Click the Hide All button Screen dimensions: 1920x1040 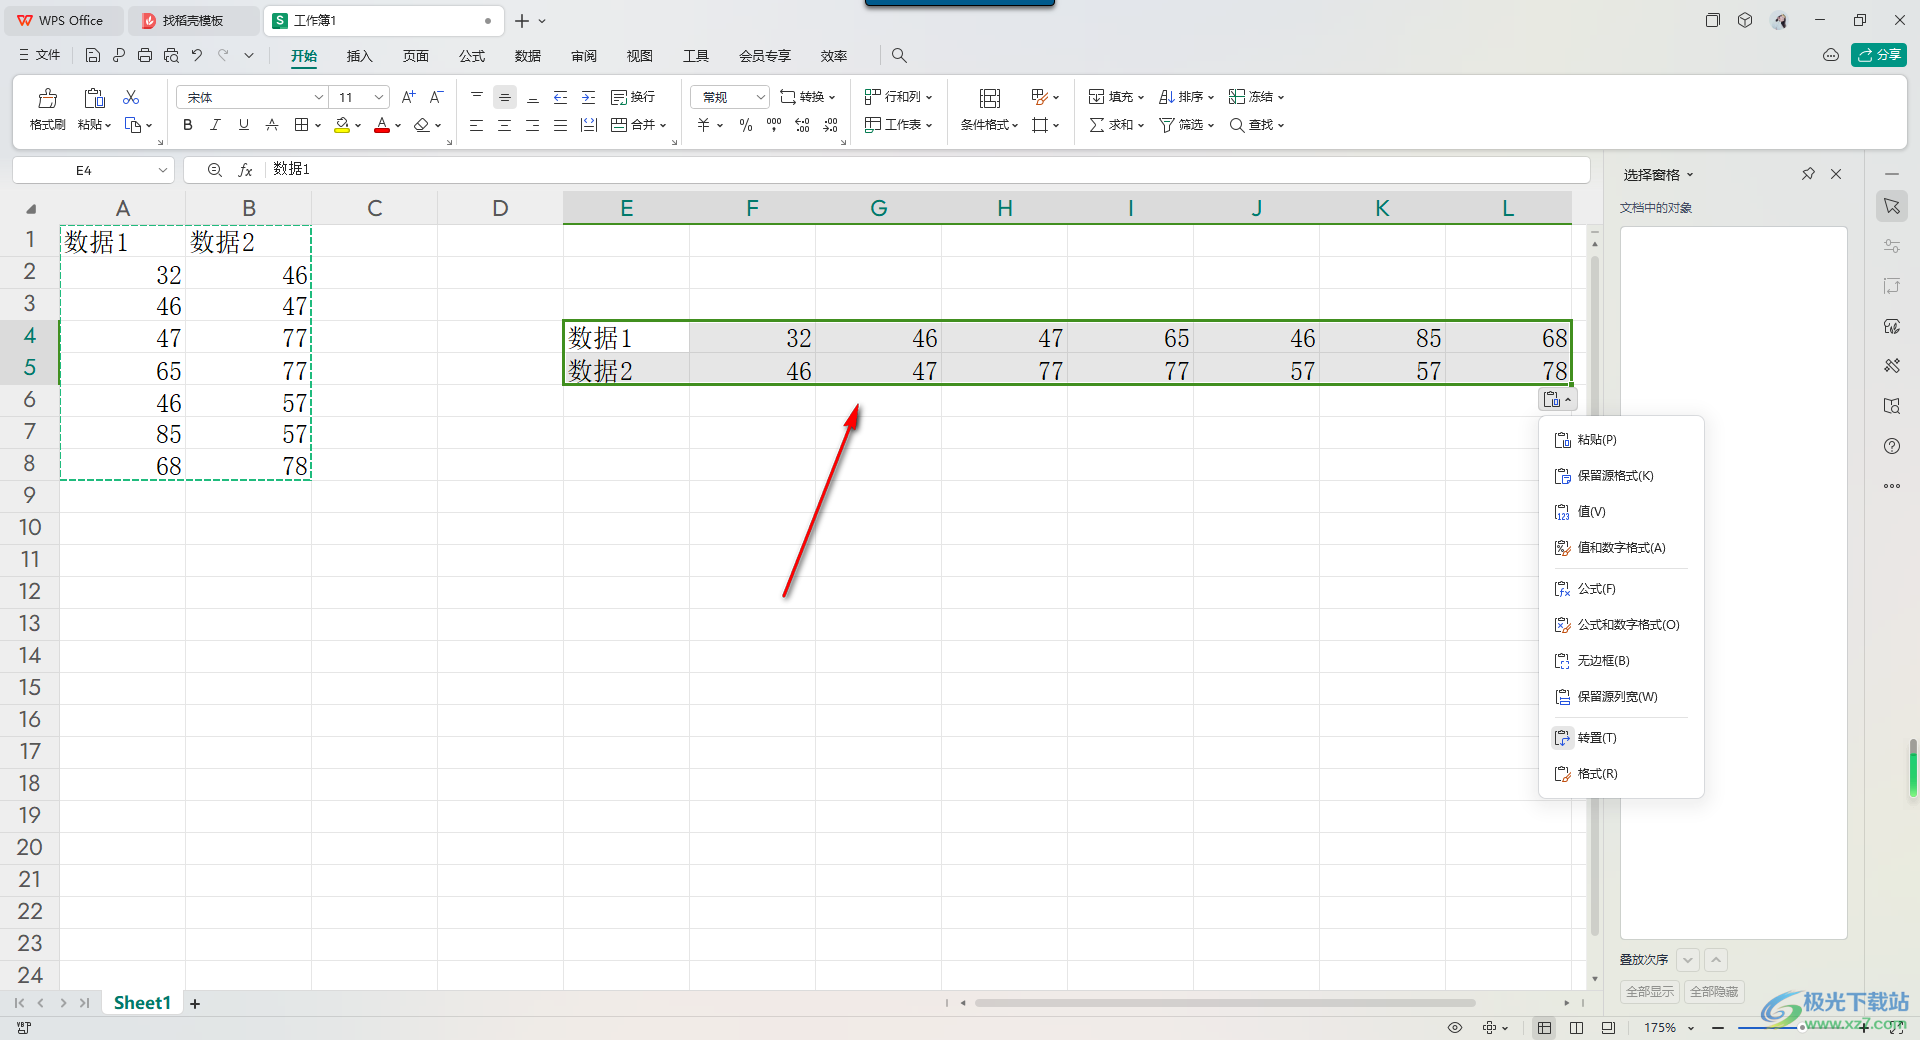pyautogui.click(x=1714, y=992)
